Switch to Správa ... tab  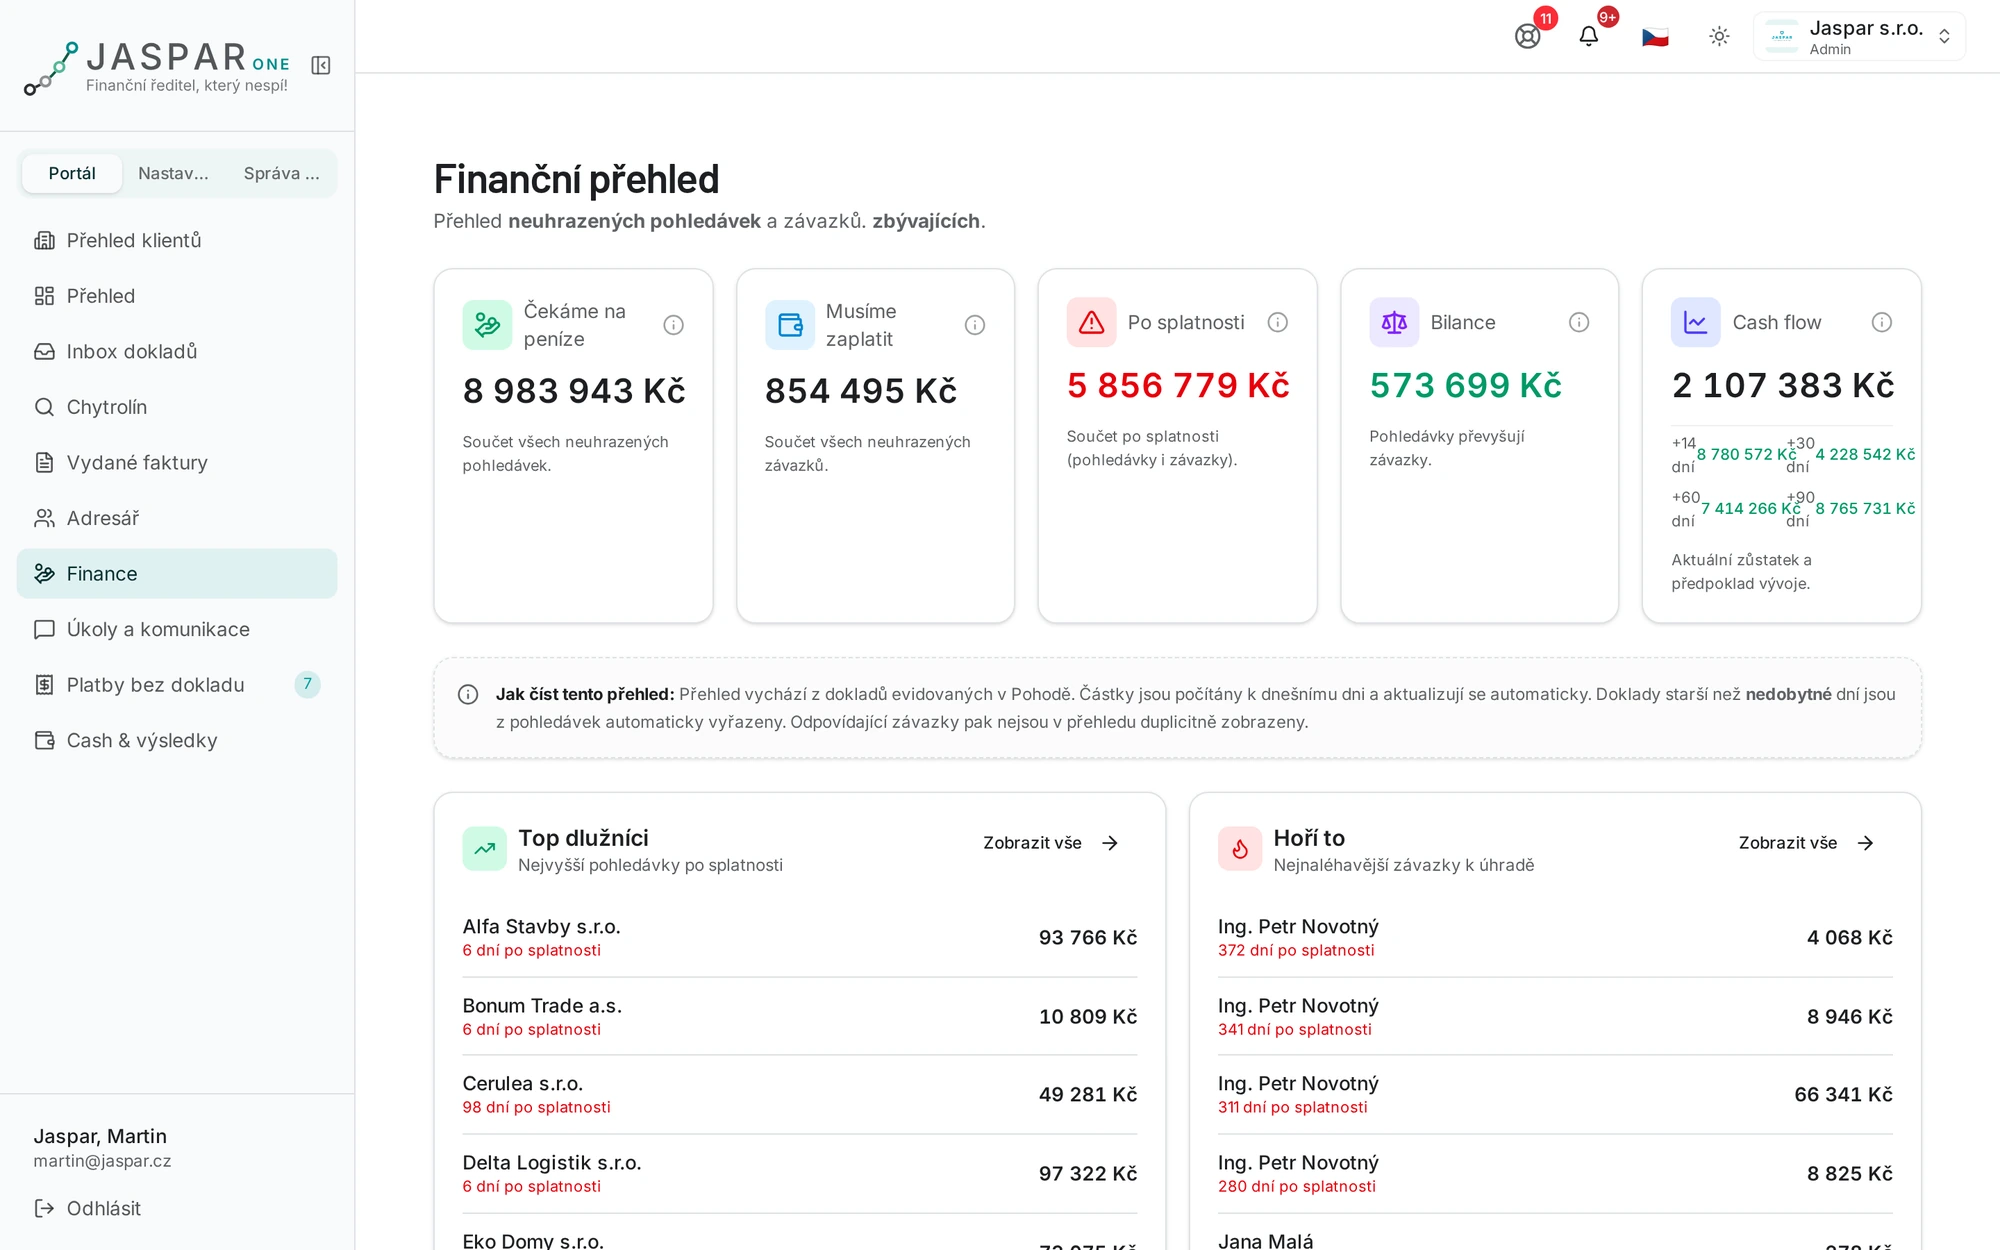click(x=281, y=173)
